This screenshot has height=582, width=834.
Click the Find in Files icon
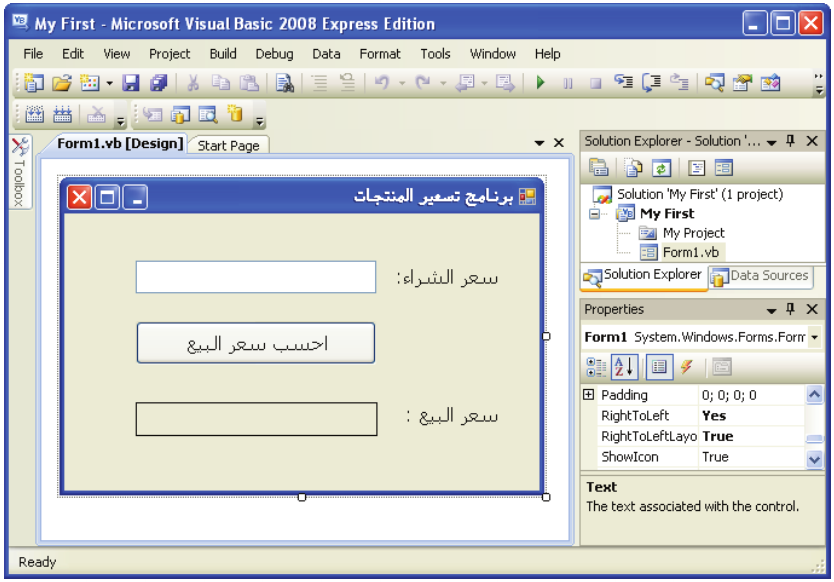(x=285, y=83)
